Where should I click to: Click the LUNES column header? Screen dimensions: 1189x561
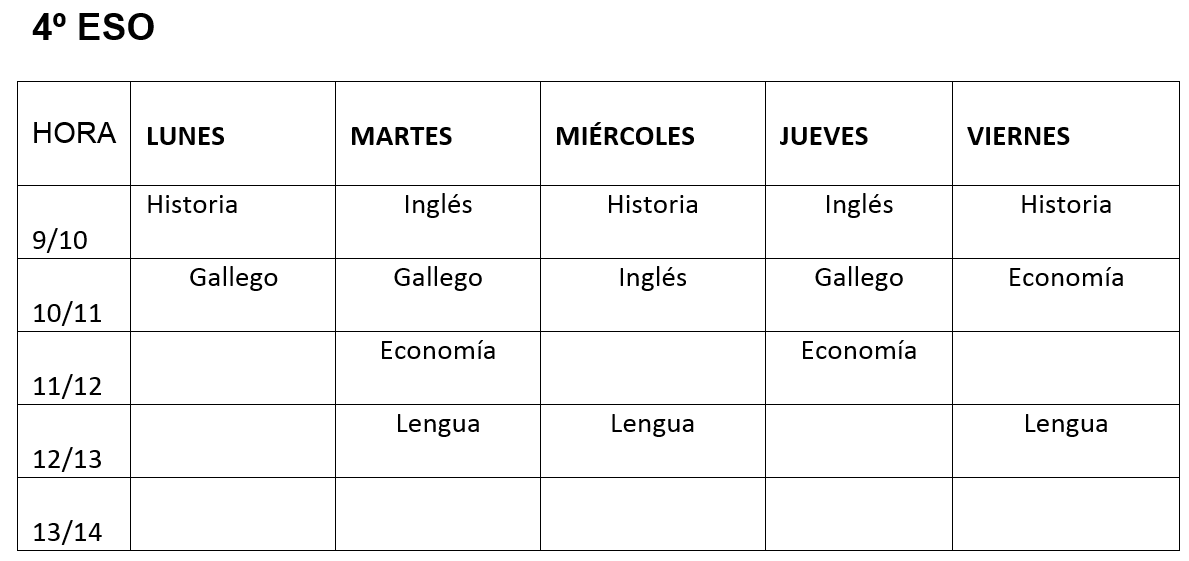tap(185, 136)
